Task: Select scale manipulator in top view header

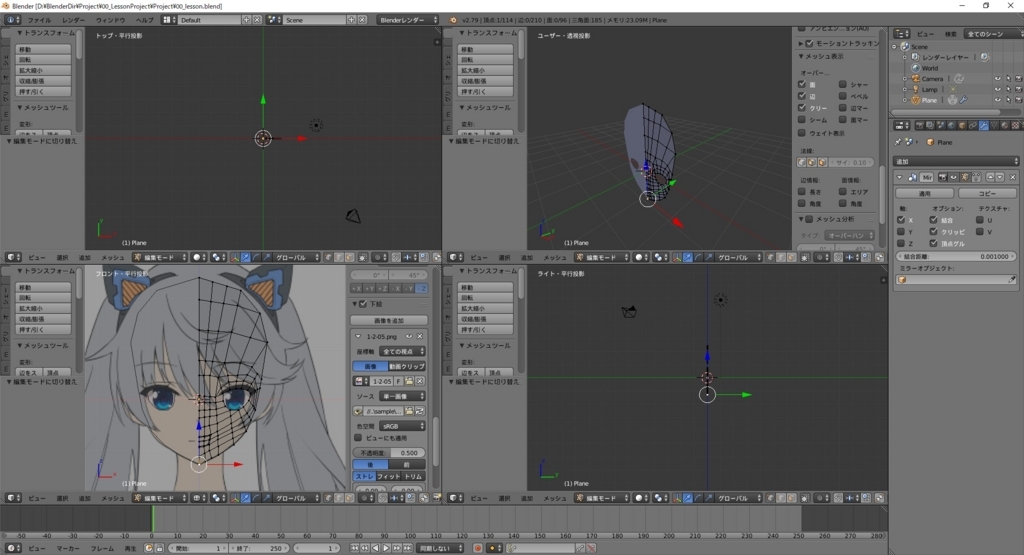Action: (x=266, y=257)
